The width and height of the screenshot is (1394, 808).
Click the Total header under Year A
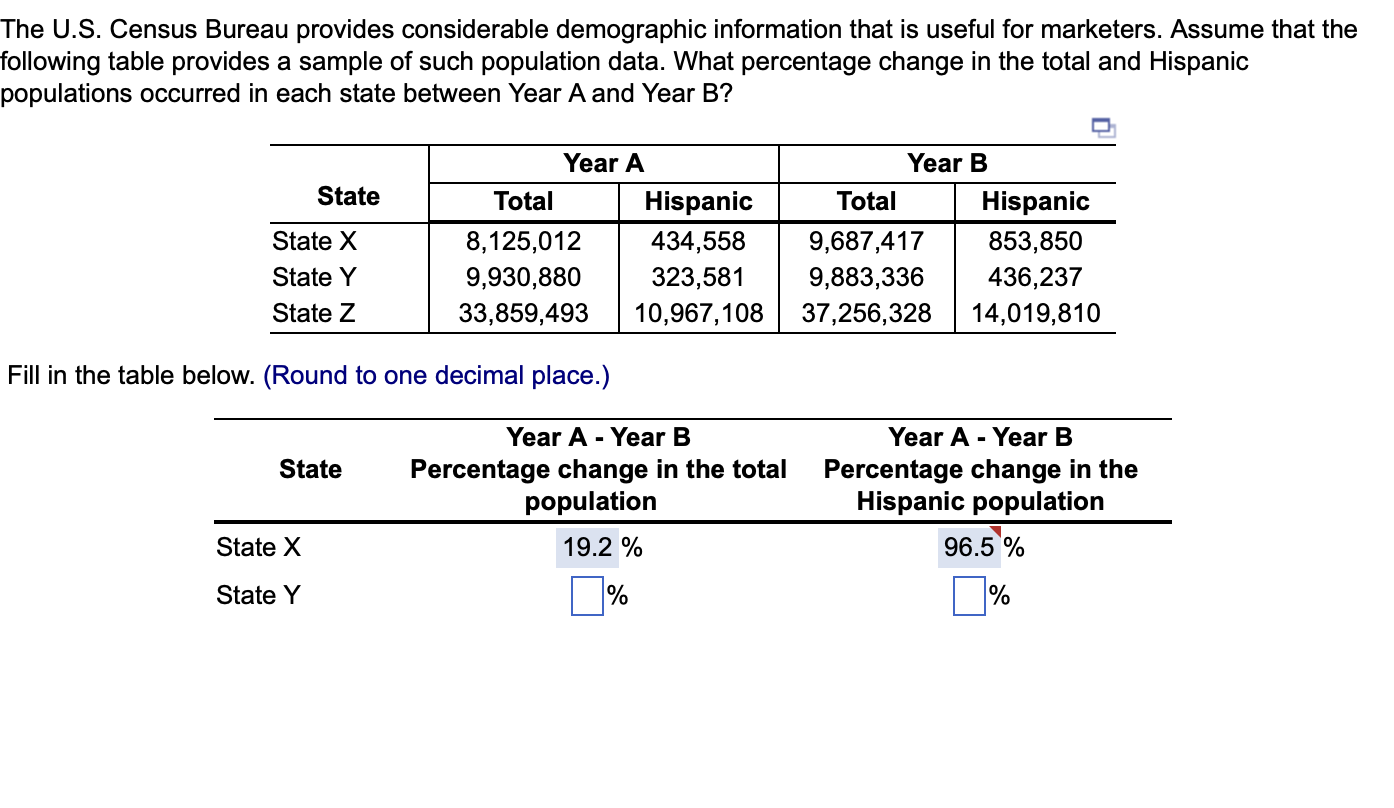click(523, 201)
